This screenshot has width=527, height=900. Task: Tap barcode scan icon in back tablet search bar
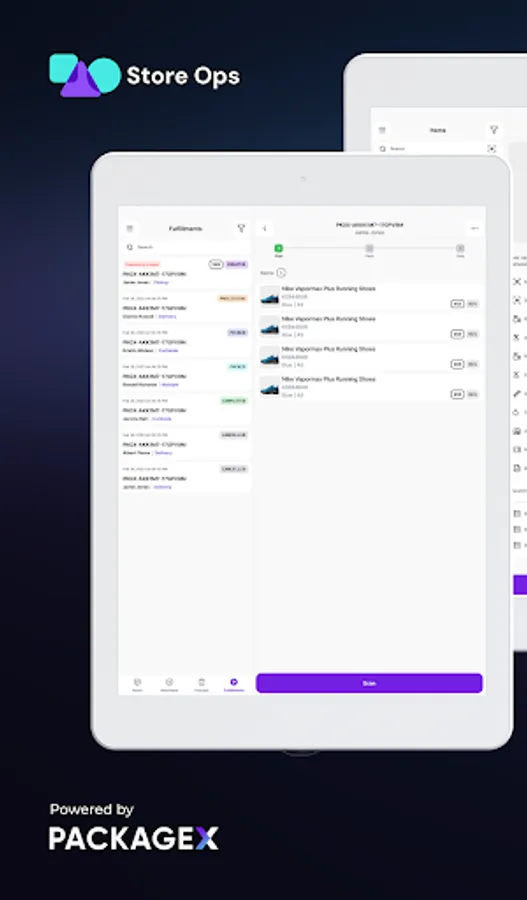tap(492, 149)
